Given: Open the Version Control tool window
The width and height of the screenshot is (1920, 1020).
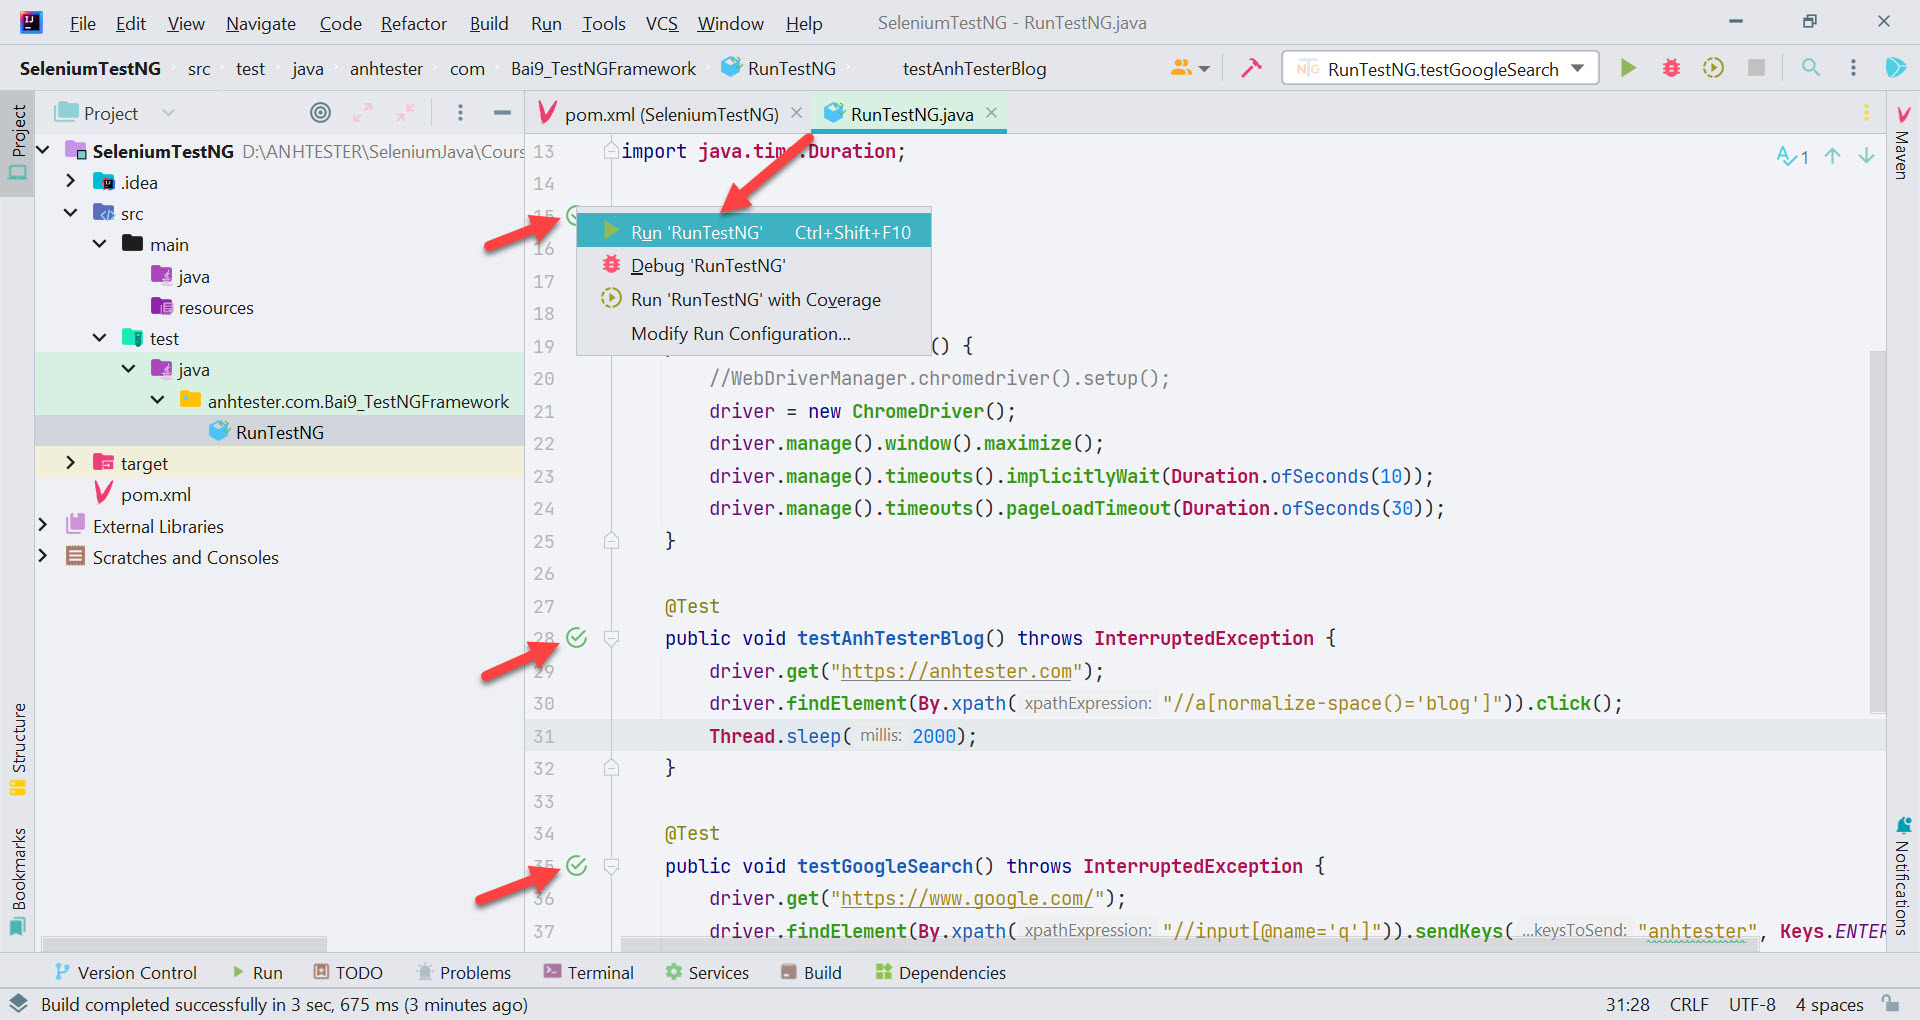Looking at the screenshot, I should 125,972.
